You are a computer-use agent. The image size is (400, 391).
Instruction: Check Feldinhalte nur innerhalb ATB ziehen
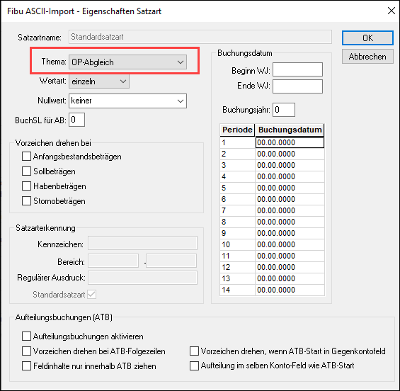26,366
